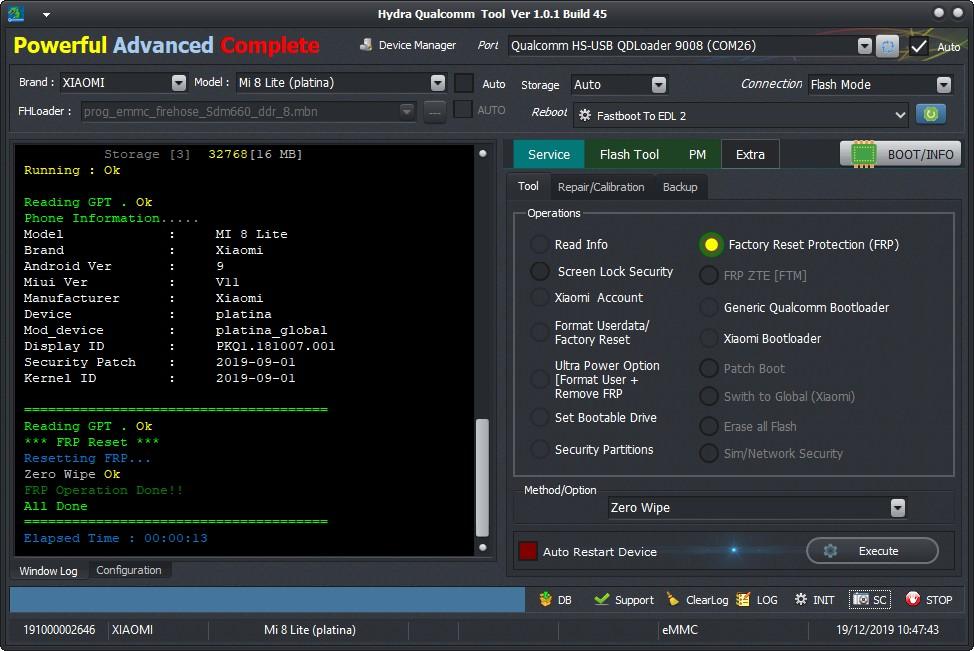Select Ultra Power Option radio button
This screenshot has width=974, height=651.
coord(539,380)
